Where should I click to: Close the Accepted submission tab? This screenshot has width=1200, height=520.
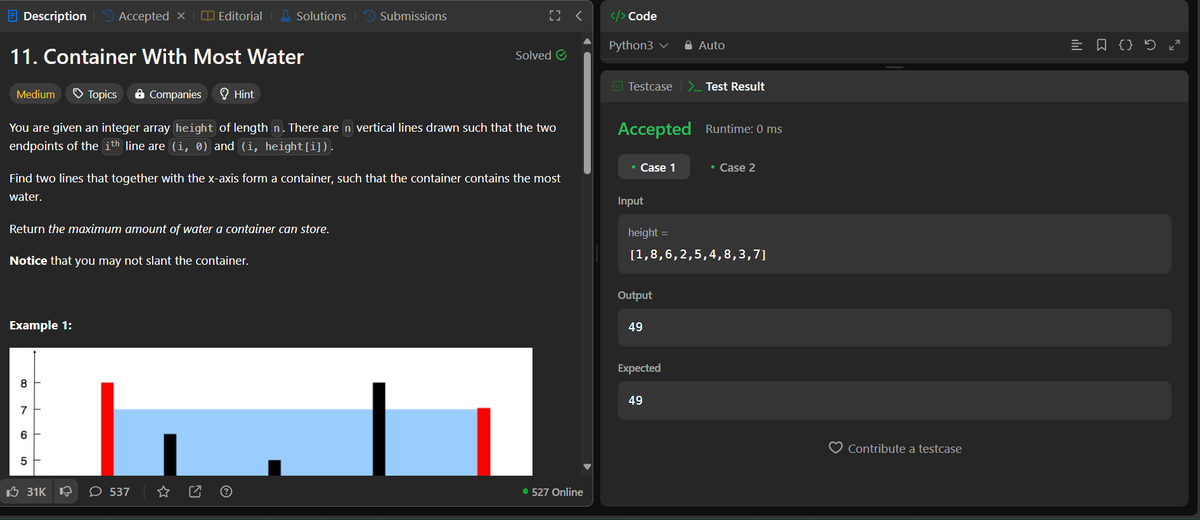[x=180, y=16]
